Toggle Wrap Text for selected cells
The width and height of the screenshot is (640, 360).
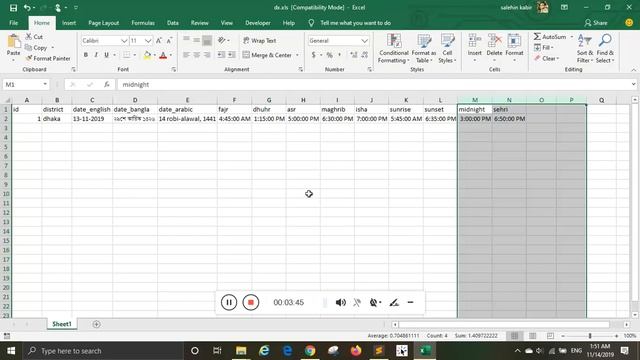click(x=260, y=40)
